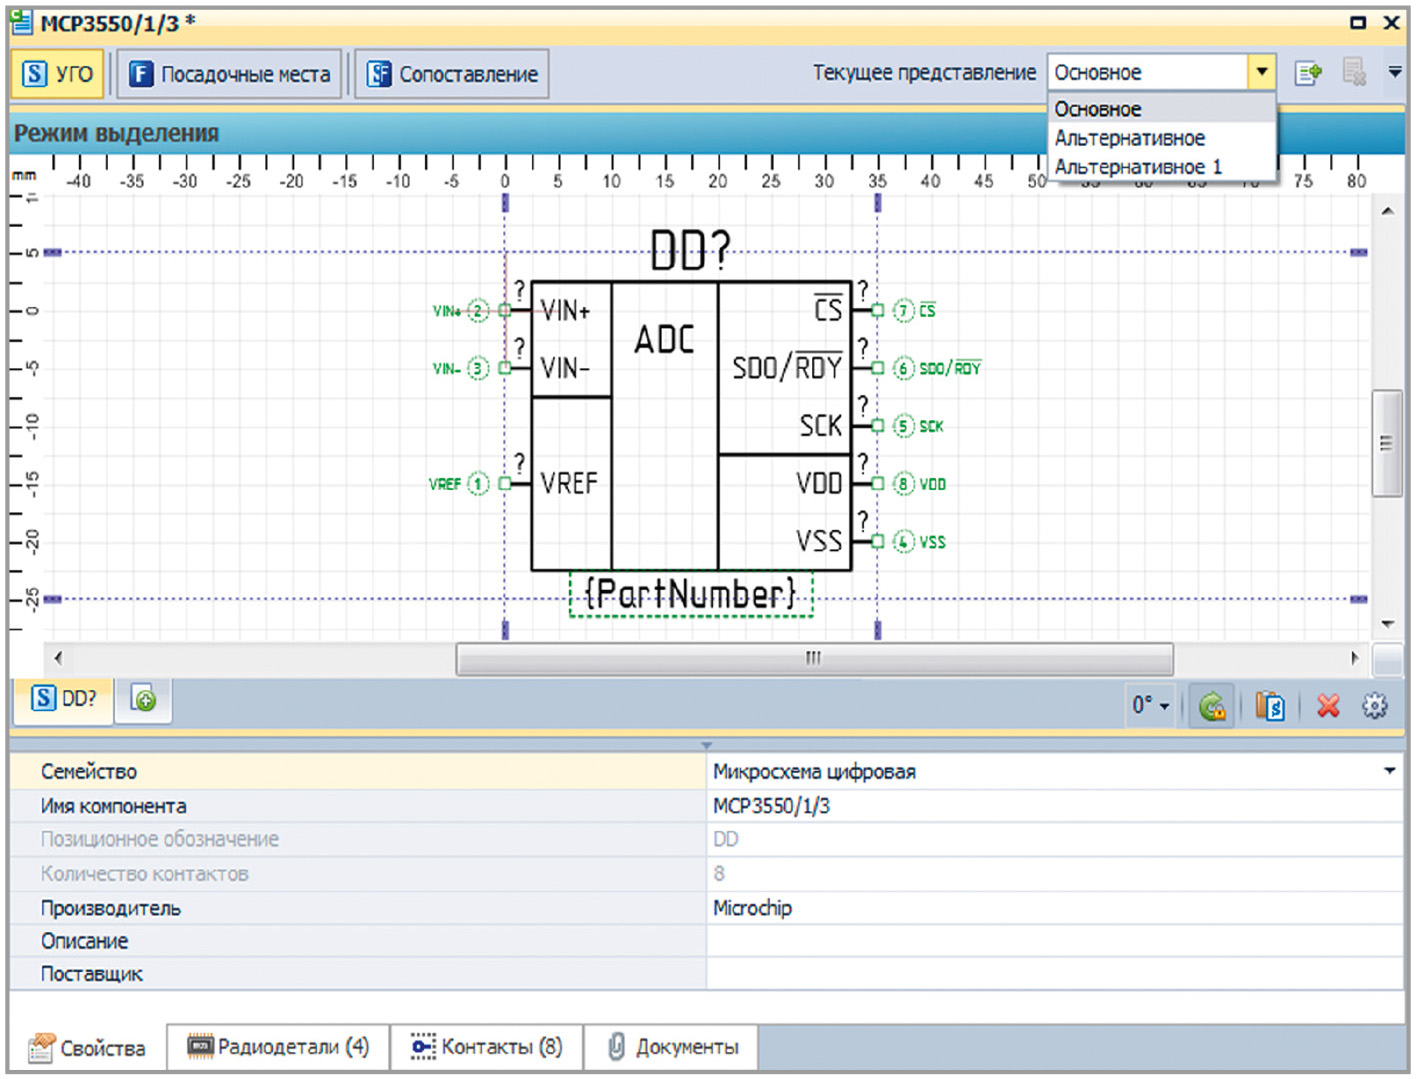Viewport: 1418px width, 1079px height.
Task: Click the greyed delete representation icon
Action: click(1354, 72)
